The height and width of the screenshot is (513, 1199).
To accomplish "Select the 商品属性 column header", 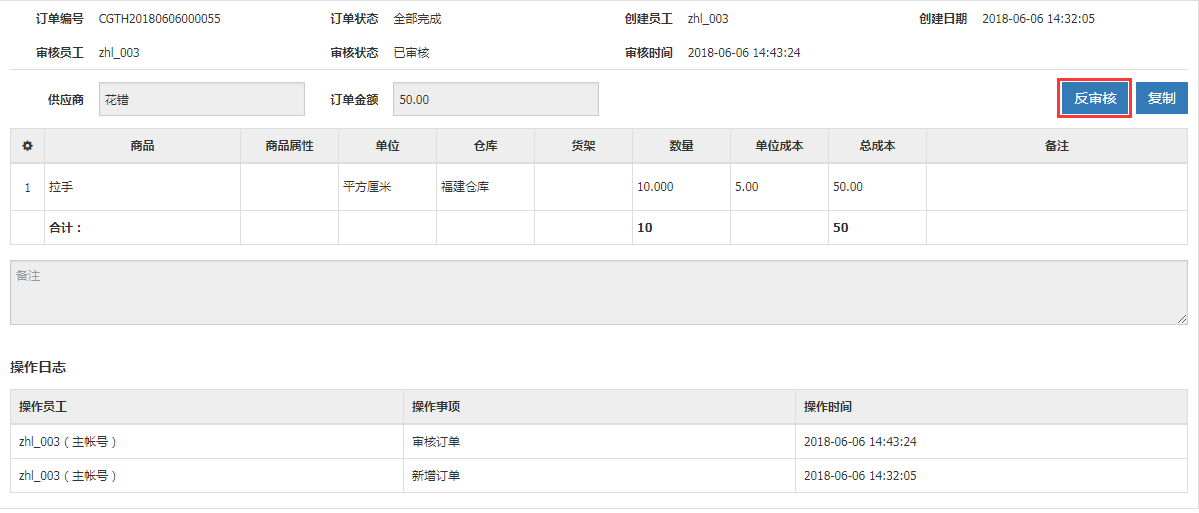I will click(289, 145).
